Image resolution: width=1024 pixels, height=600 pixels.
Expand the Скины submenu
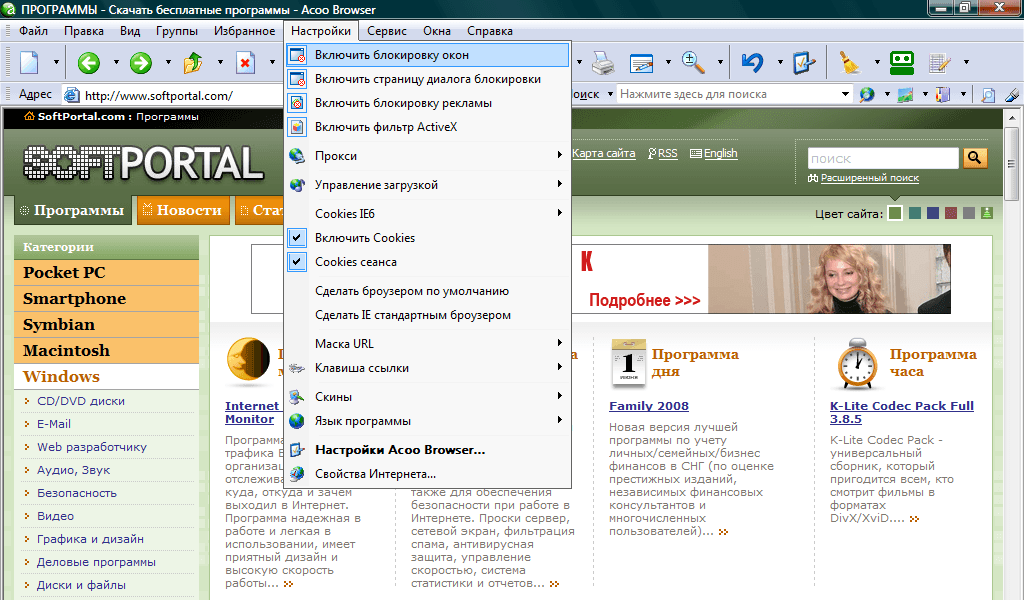click(x=428, y=396)
